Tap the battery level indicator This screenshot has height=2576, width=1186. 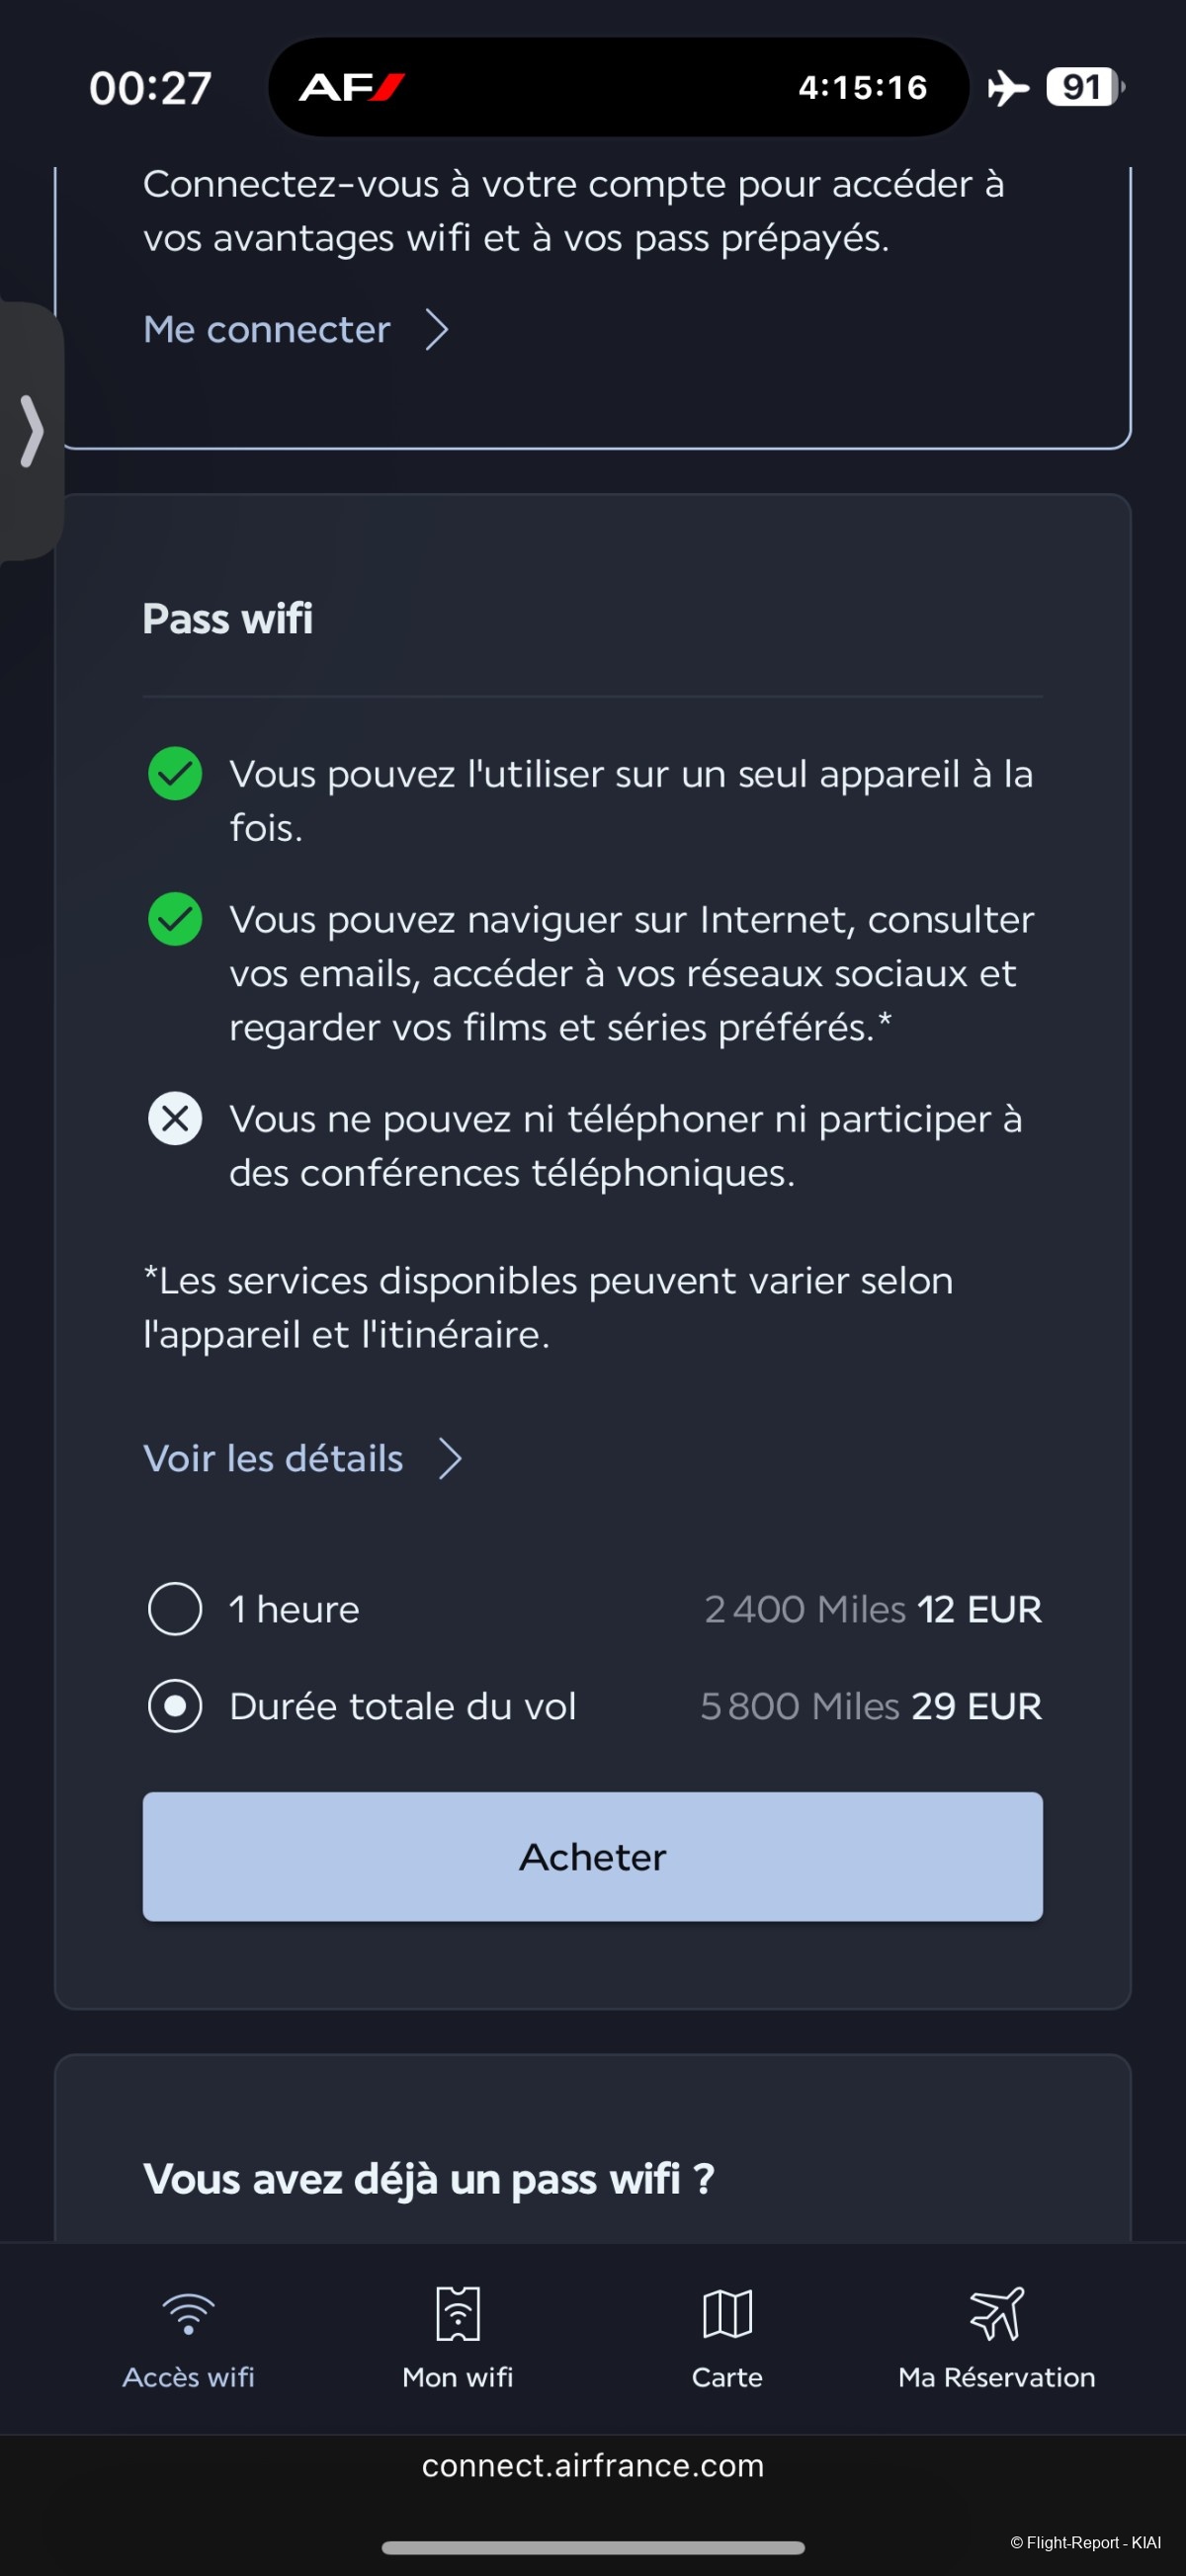pyautogui.click(x=1084, y=88)
